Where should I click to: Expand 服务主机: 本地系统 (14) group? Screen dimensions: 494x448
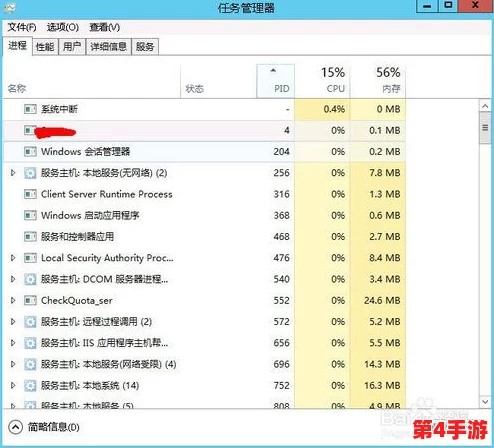coord(13,386)
